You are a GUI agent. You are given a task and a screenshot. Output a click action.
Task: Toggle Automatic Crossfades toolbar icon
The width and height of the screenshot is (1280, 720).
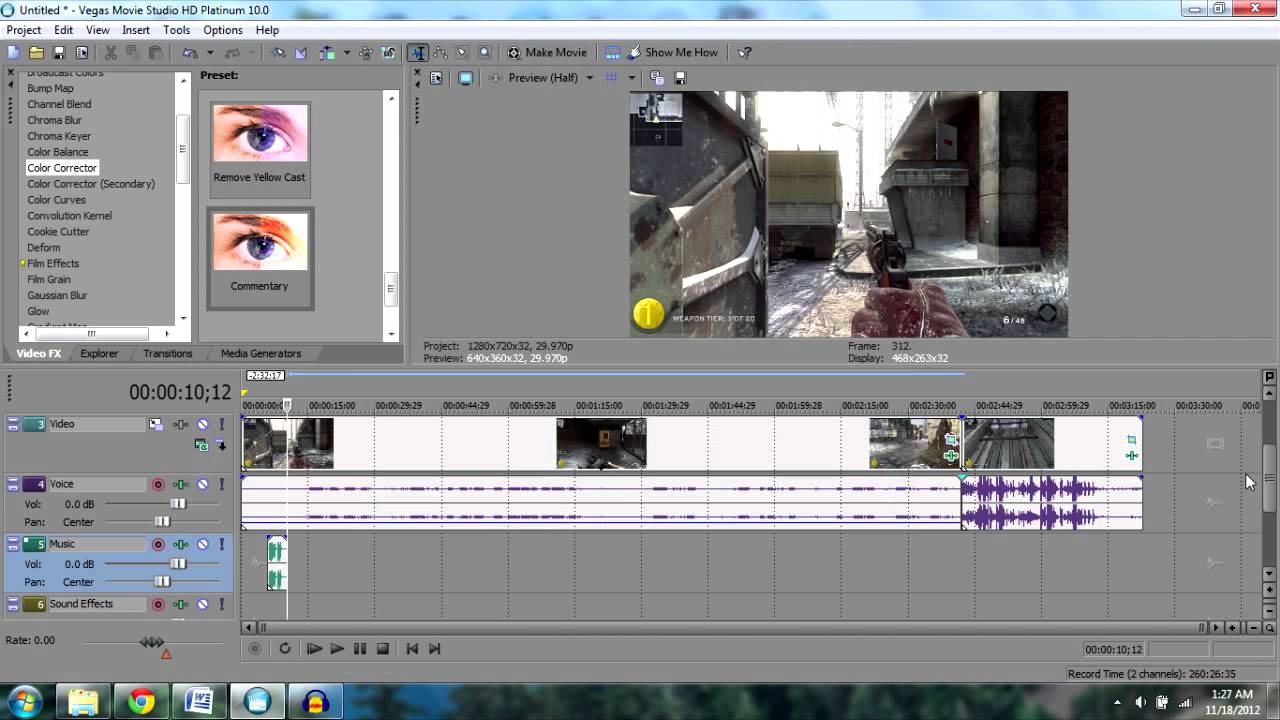point(301,53)
